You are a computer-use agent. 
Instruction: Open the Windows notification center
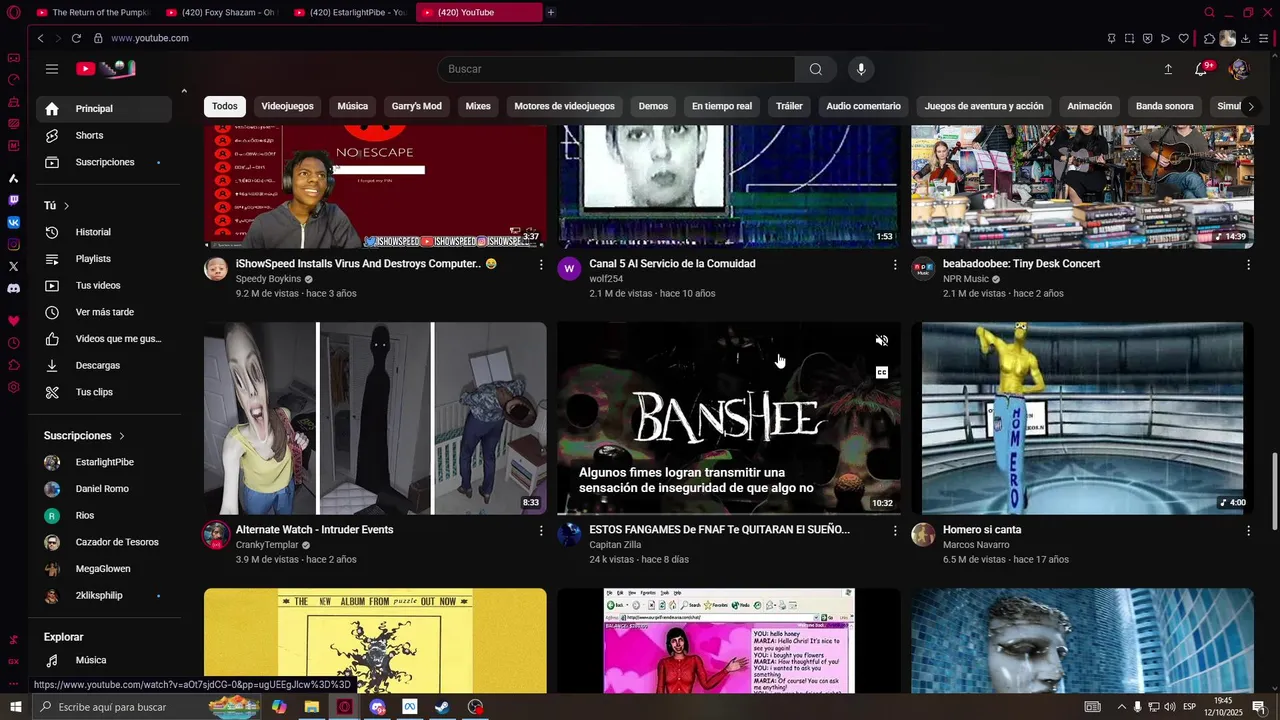[x=1259, y=707]
